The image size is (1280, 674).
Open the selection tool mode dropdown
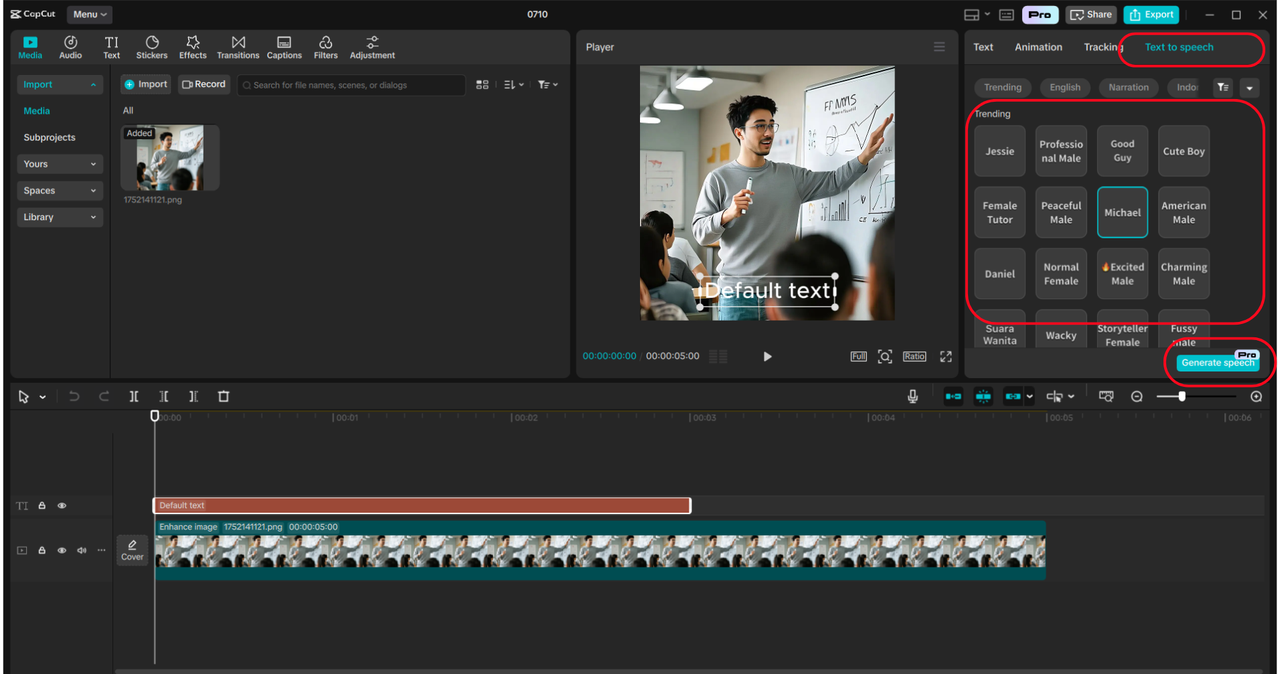[43, 397]
